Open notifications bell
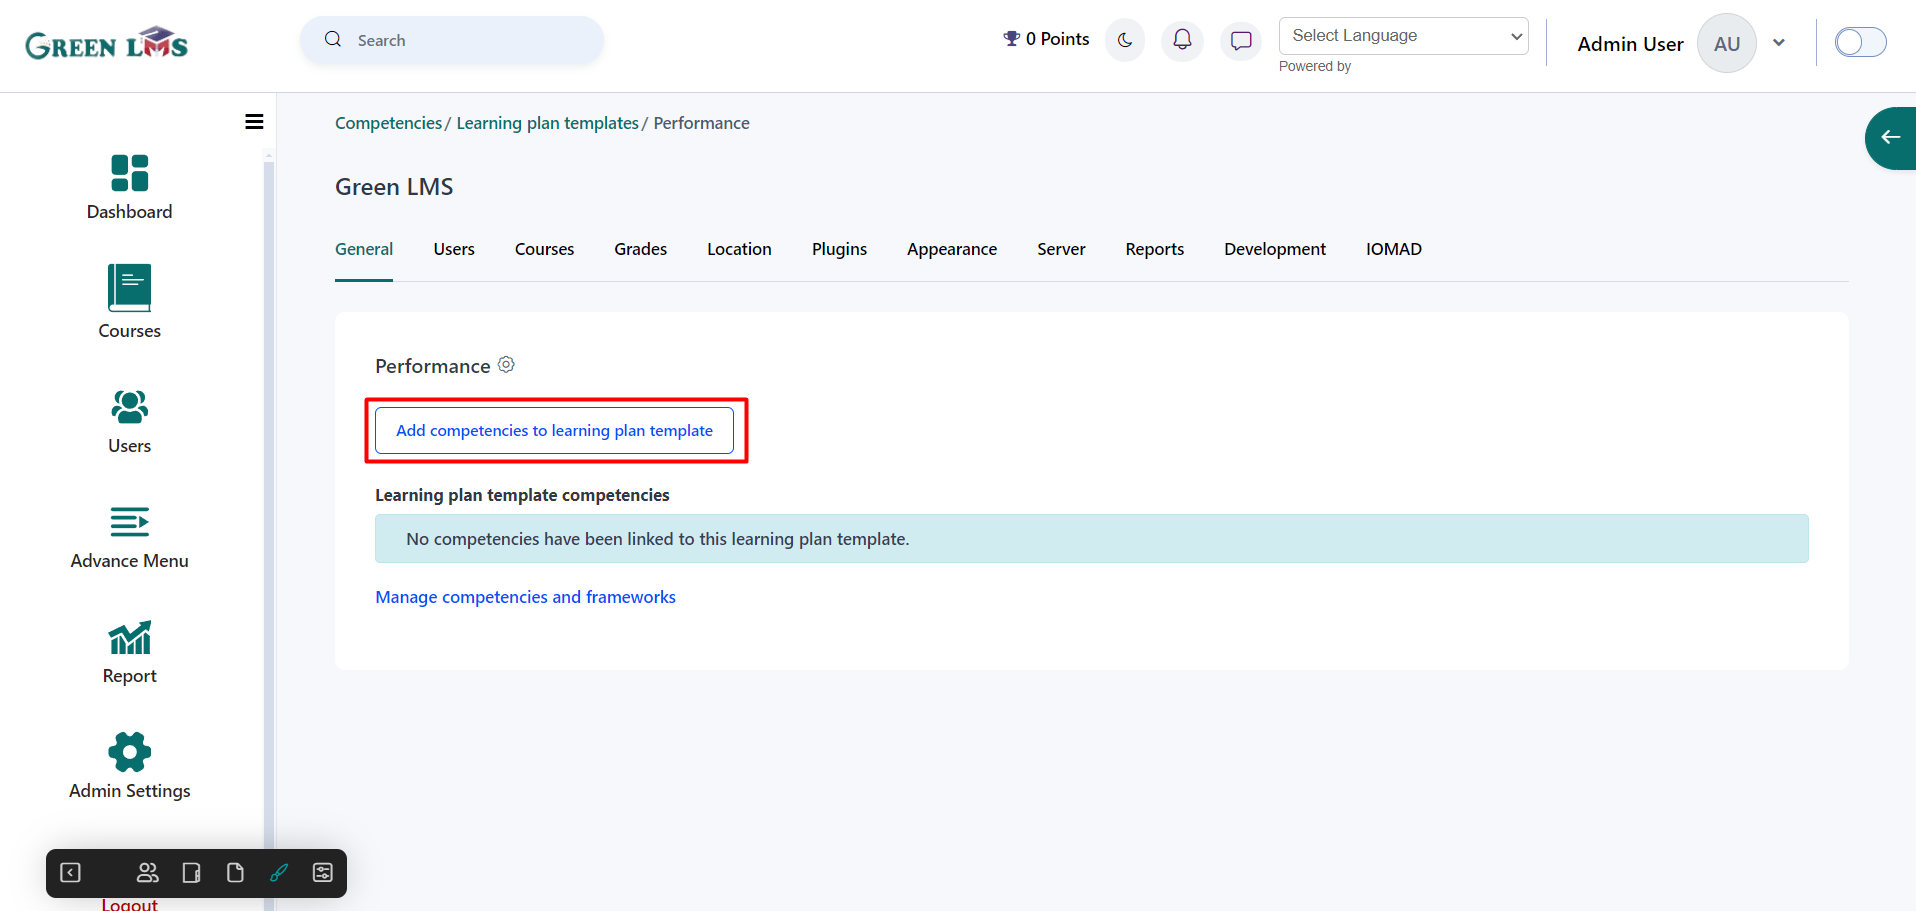1916x911 pixels. pyautogui.click(x=1182, y=40)
